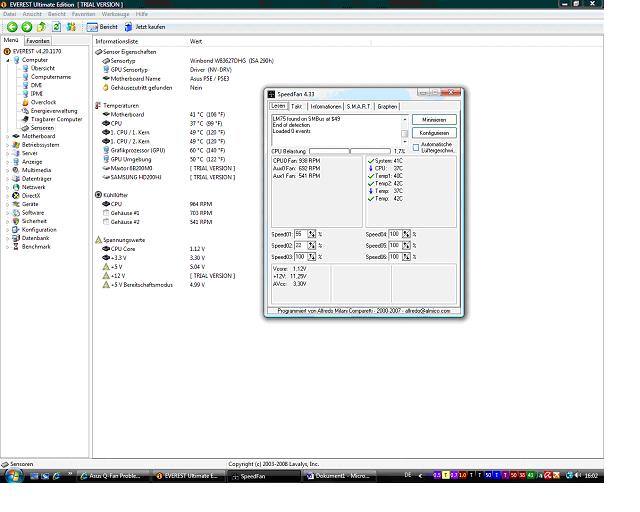
Task: Expand the Motherboard tree node
Action: coord(8,136)
